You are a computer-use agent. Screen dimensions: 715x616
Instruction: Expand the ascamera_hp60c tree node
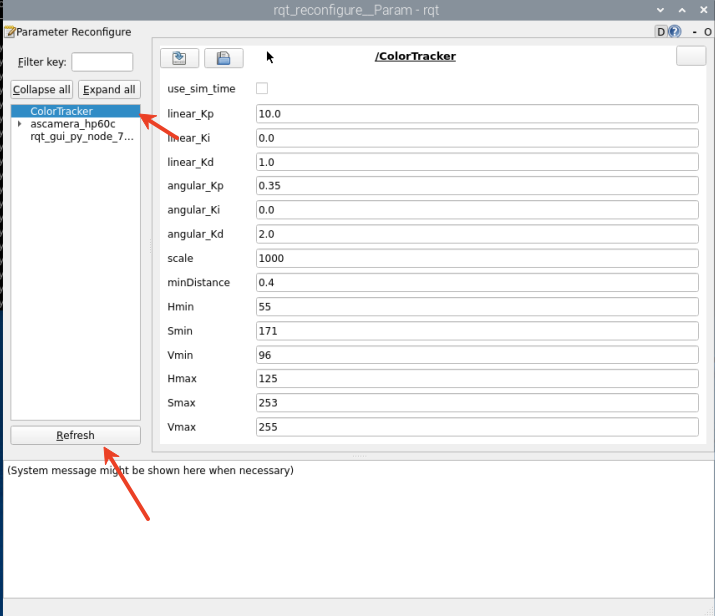point(20,124)
